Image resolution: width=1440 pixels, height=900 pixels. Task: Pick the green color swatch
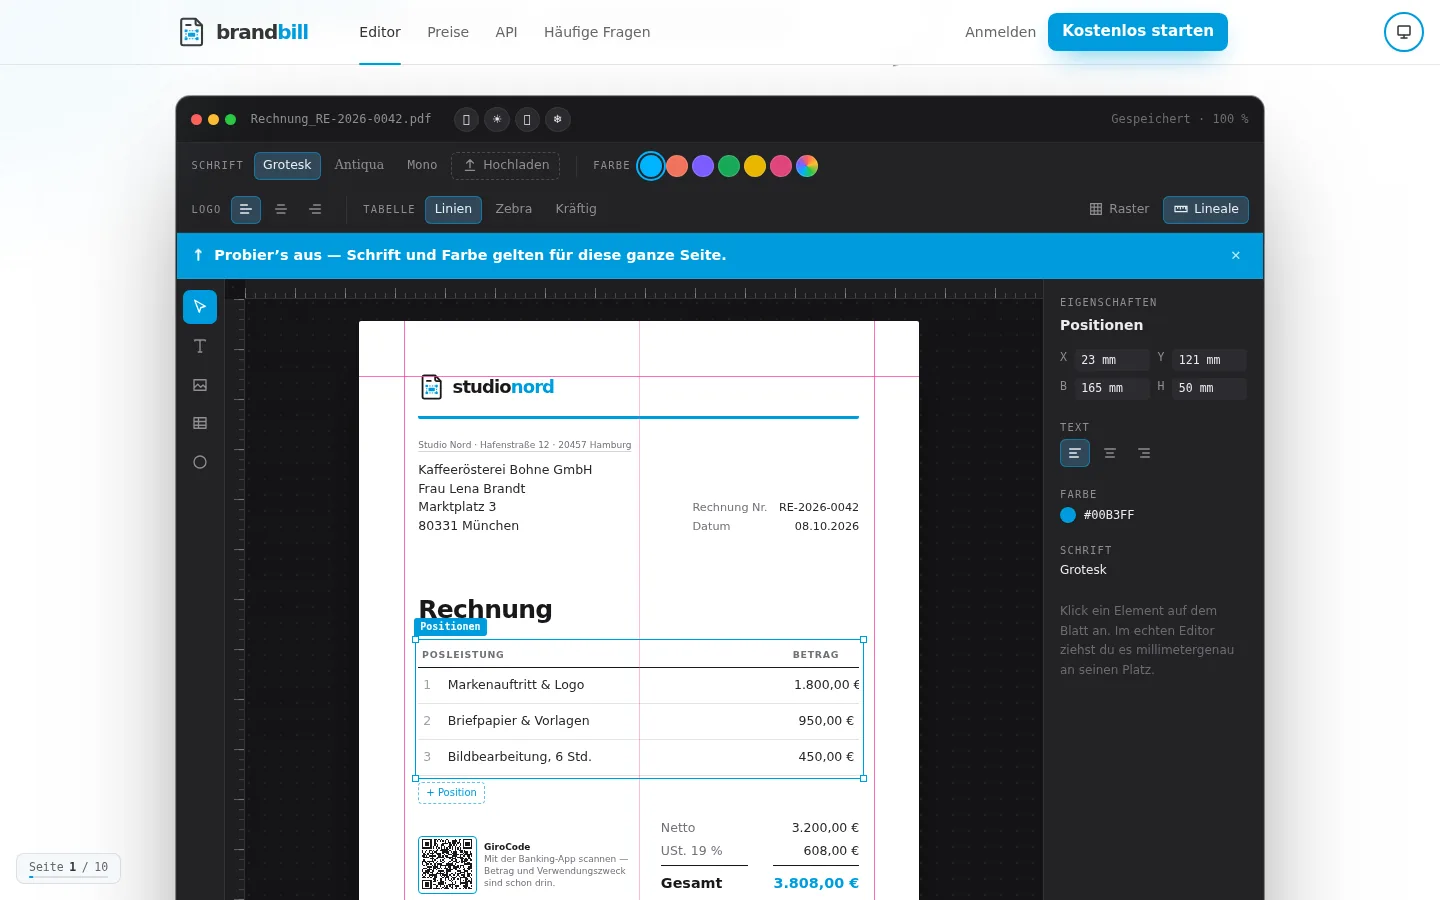click(x=729, y=166)
